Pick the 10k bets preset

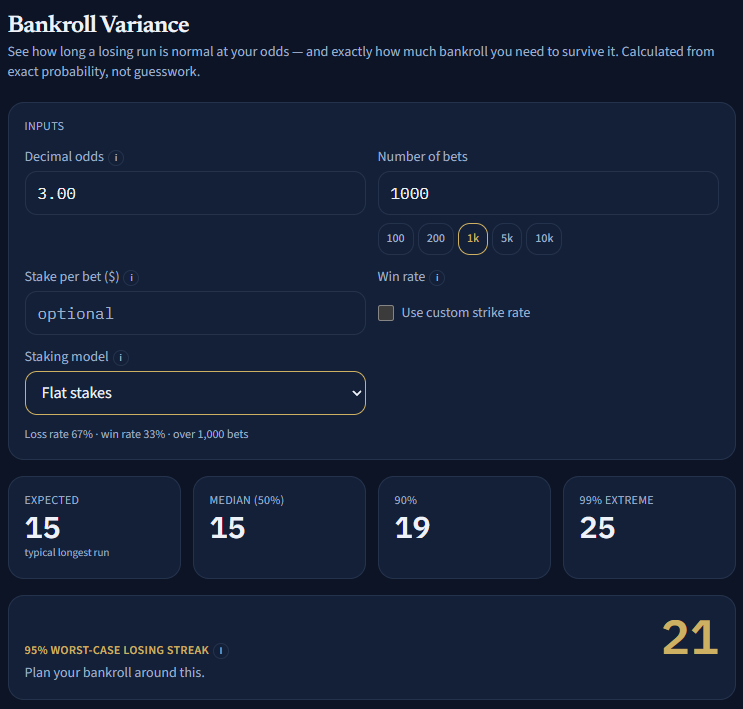[x=544, y=238]
